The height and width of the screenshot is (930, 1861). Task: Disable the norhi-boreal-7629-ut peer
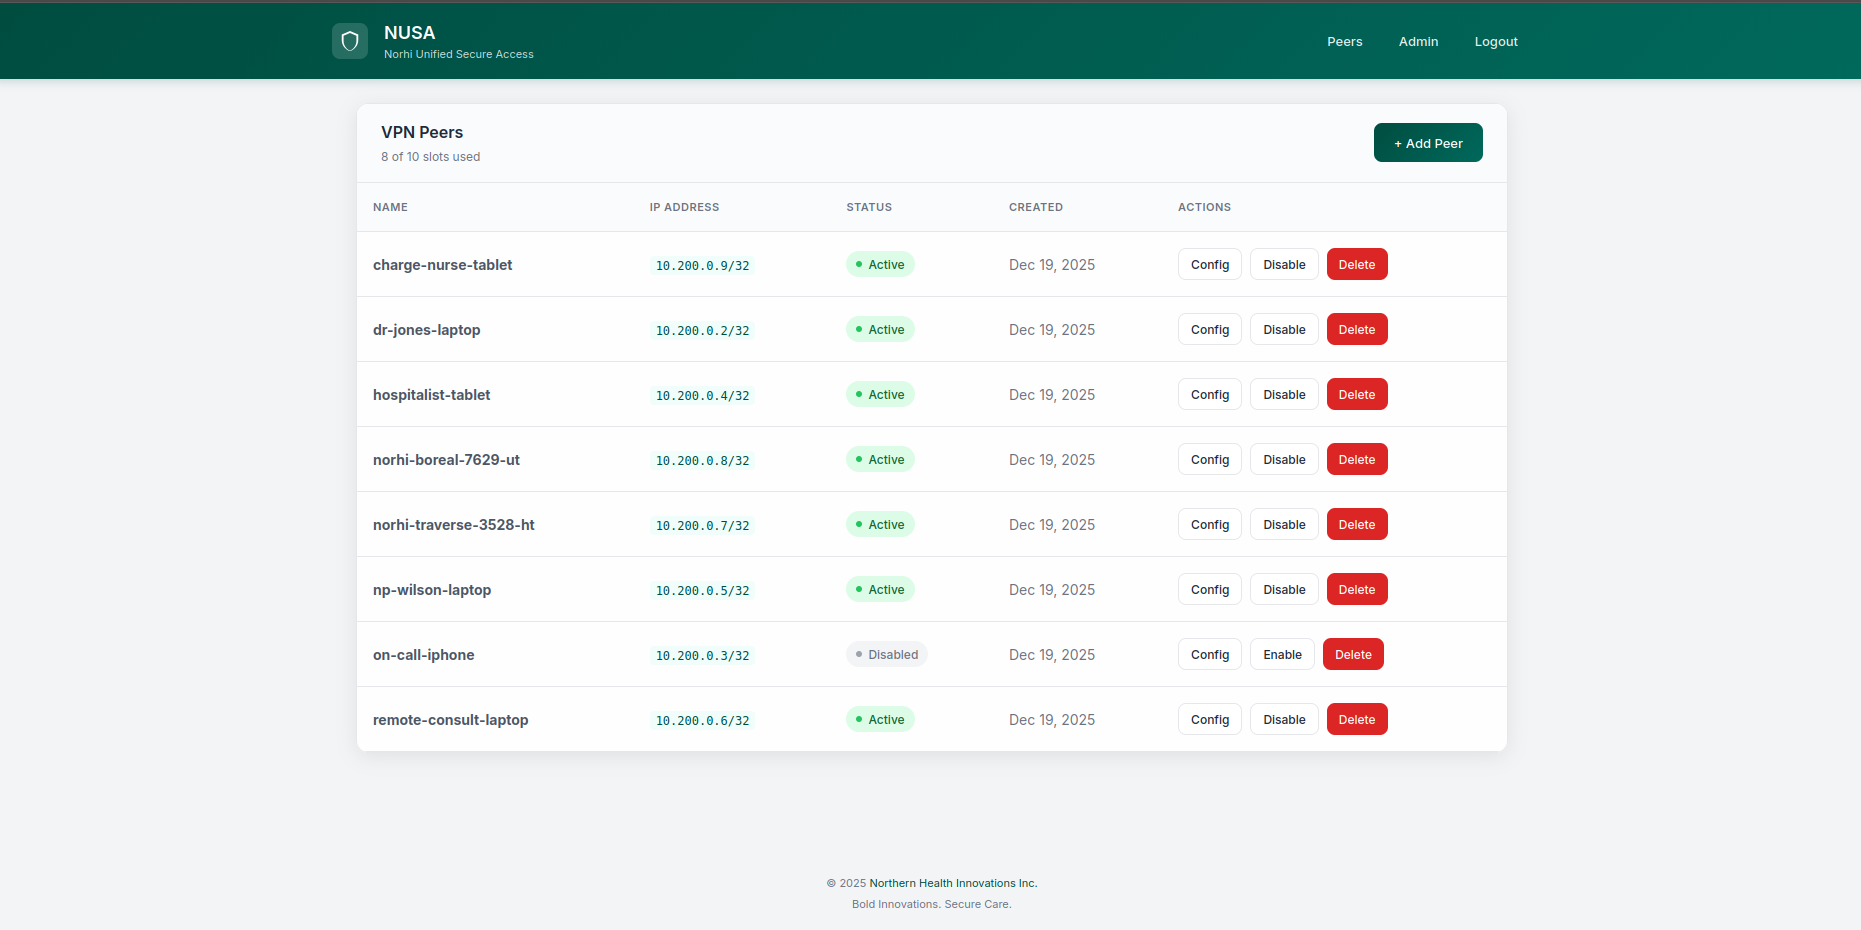1283,459
